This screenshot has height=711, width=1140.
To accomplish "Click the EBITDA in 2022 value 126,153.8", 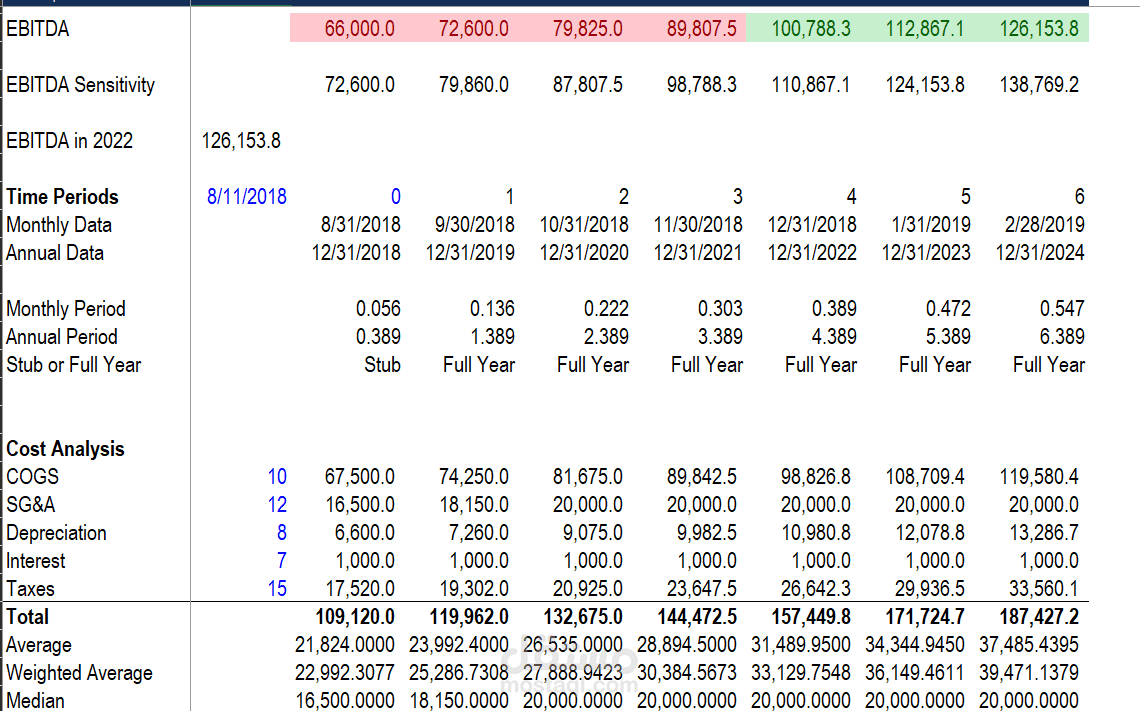I will [241, 140].
